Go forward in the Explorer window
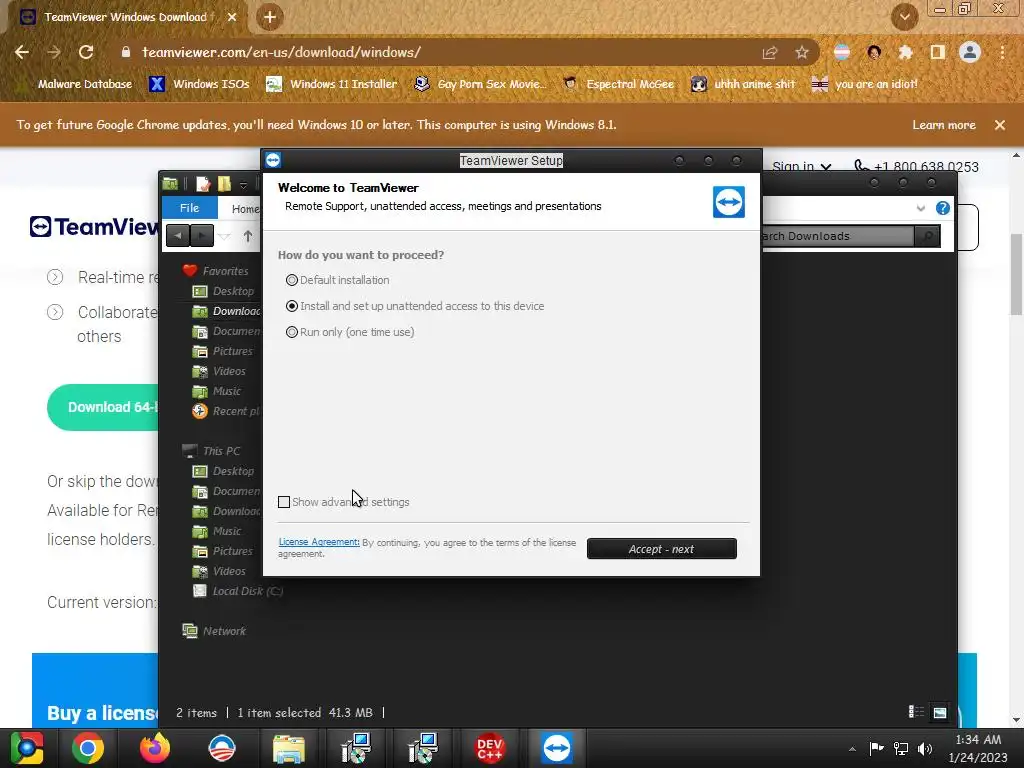This screenshot has width=1024, height=768. point(202,235)
